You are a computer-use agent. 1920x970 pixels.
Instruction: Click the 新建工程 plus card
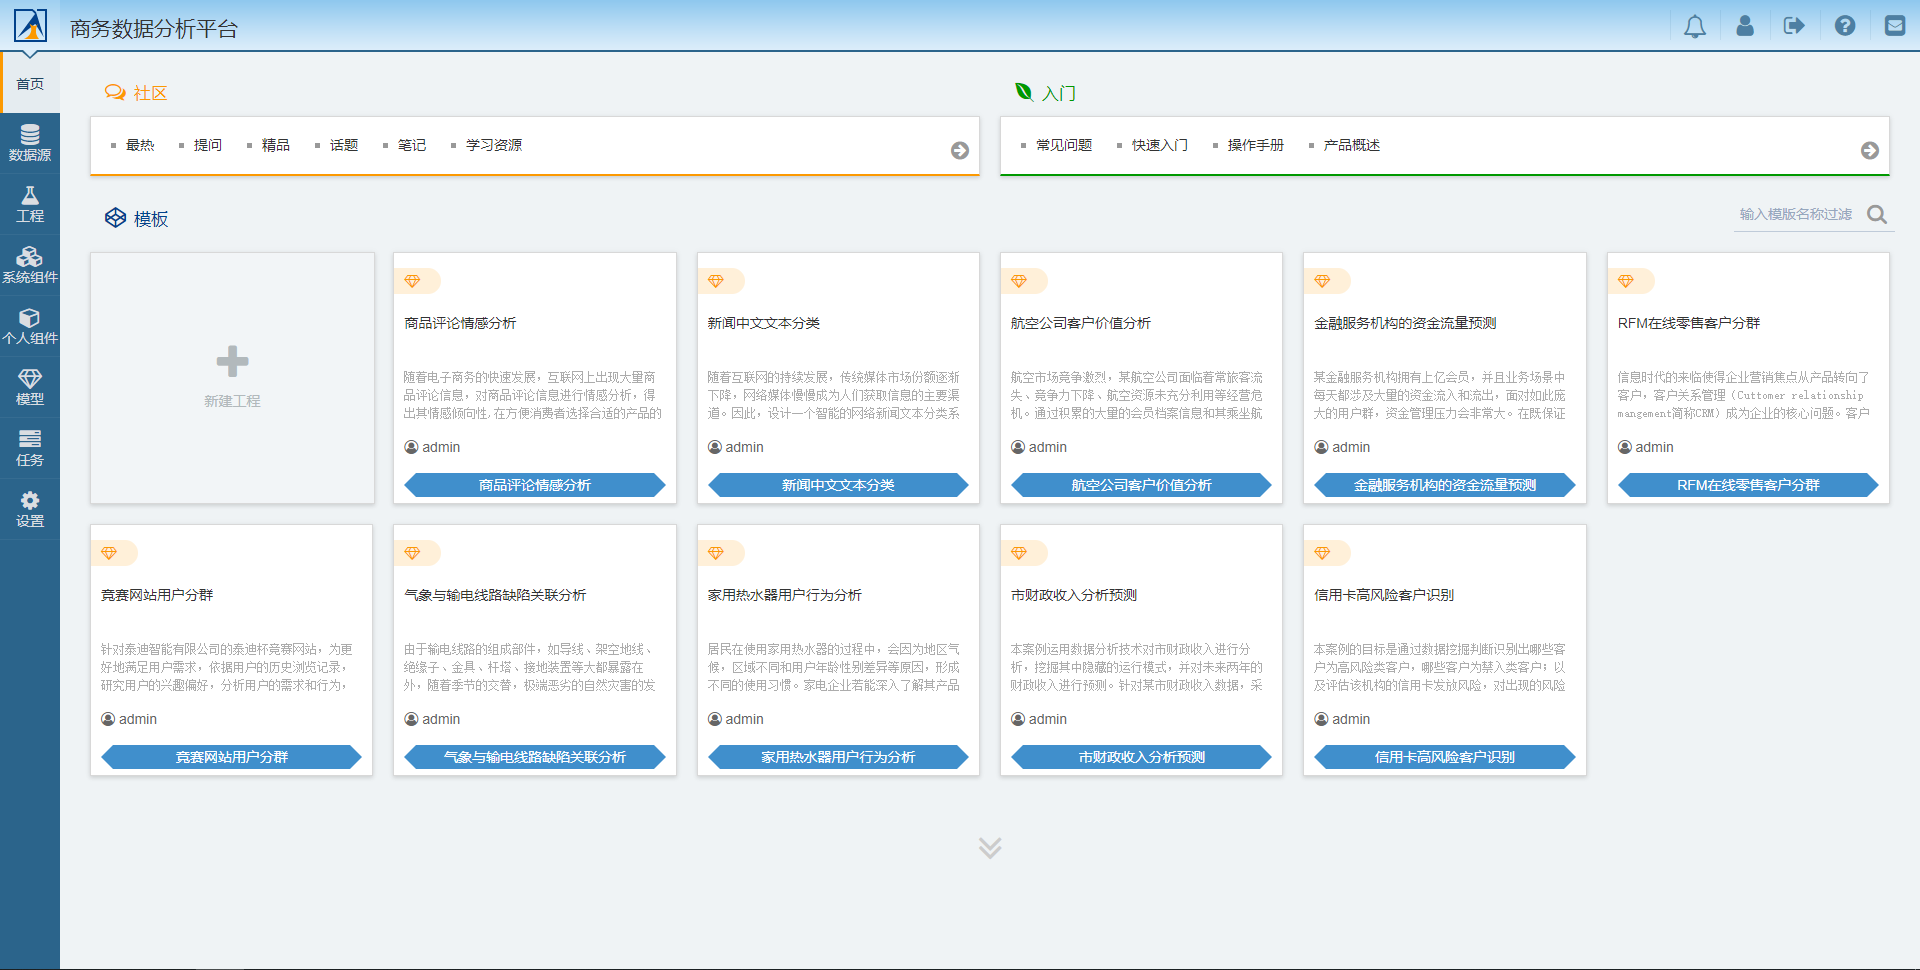point(232,378)
